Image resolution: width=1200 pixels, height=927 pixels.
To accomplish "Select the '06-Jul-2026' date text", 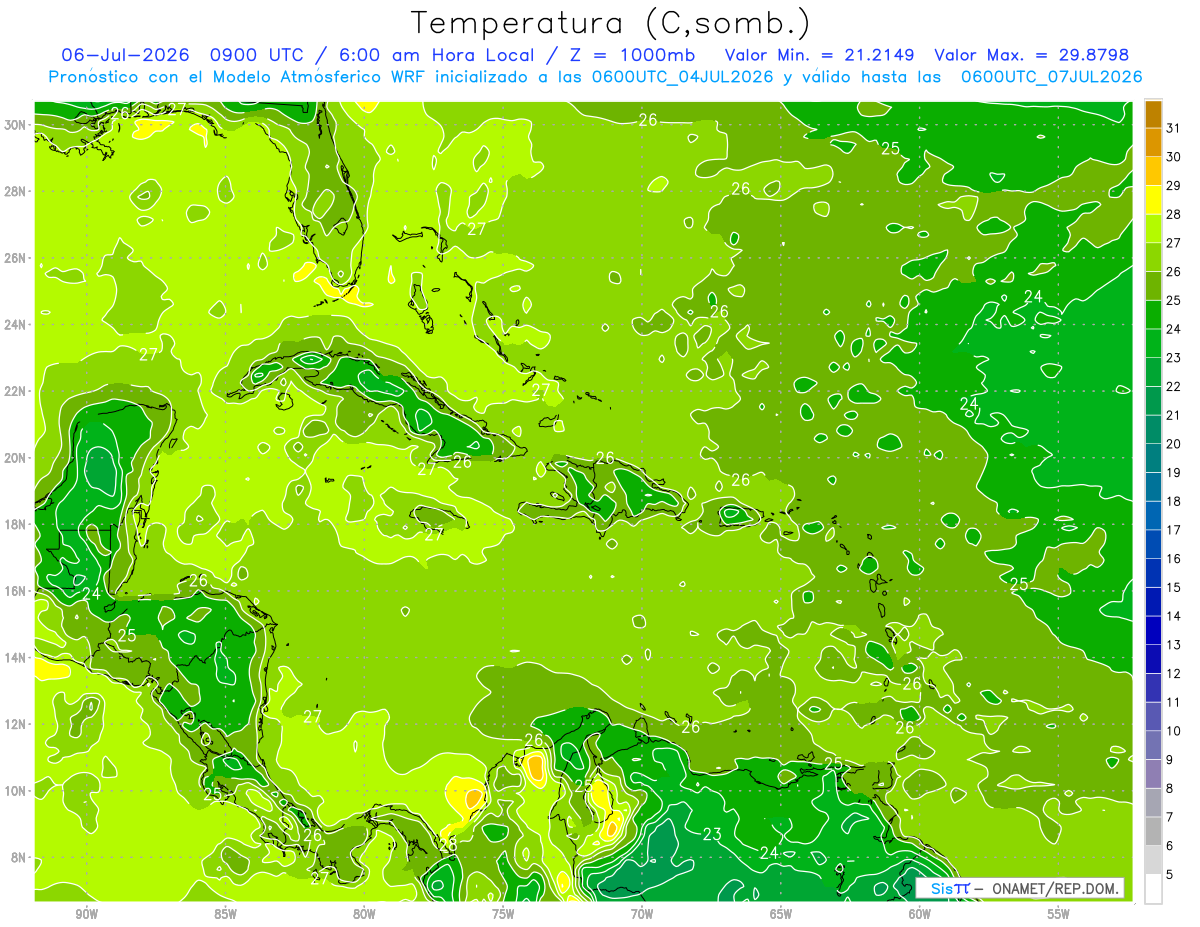I will [125, 54].
